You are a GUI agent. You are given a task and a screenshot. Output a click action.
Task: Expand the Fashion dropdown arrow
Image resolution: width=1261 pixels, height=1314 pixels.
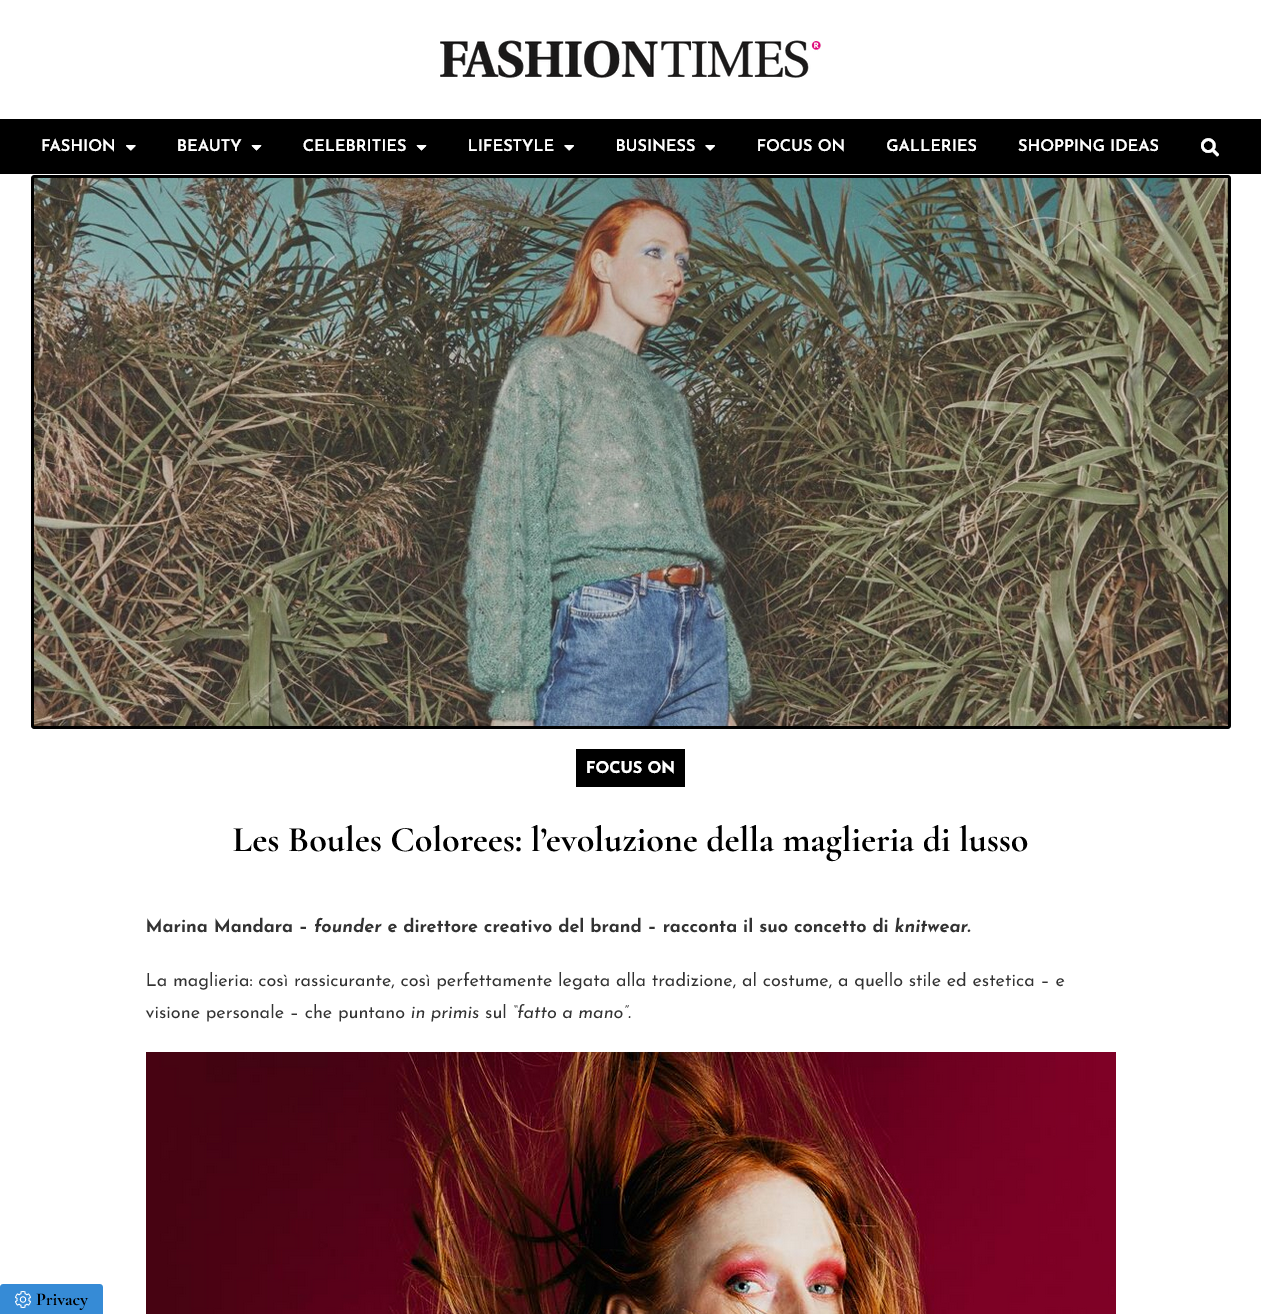pos(130,147)
